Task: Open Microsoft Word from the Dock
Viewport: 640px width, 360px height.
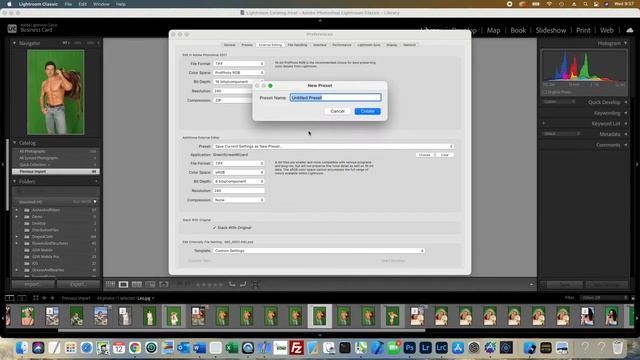Action: pyautogui.click(x=199, y=348)
